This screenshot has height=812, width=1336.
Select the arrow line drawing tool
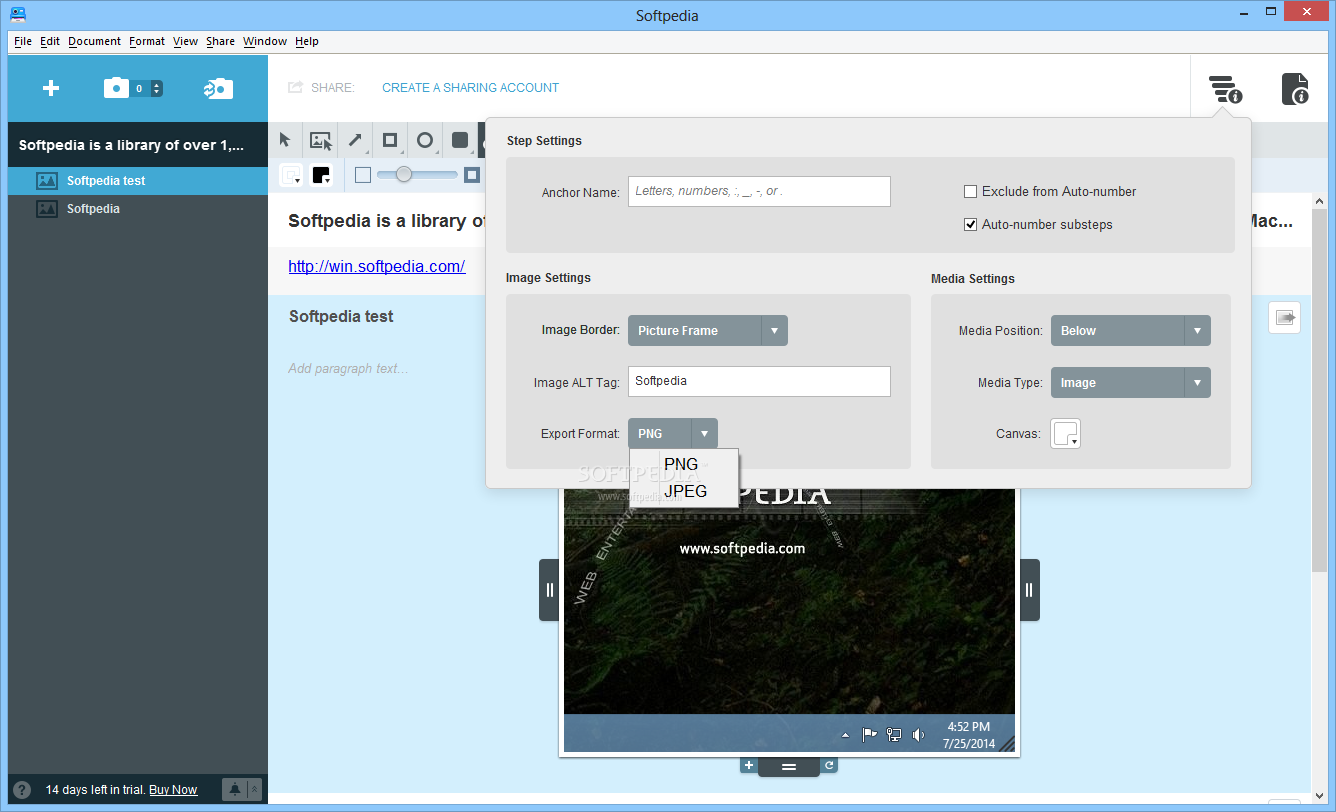(355, 140)
